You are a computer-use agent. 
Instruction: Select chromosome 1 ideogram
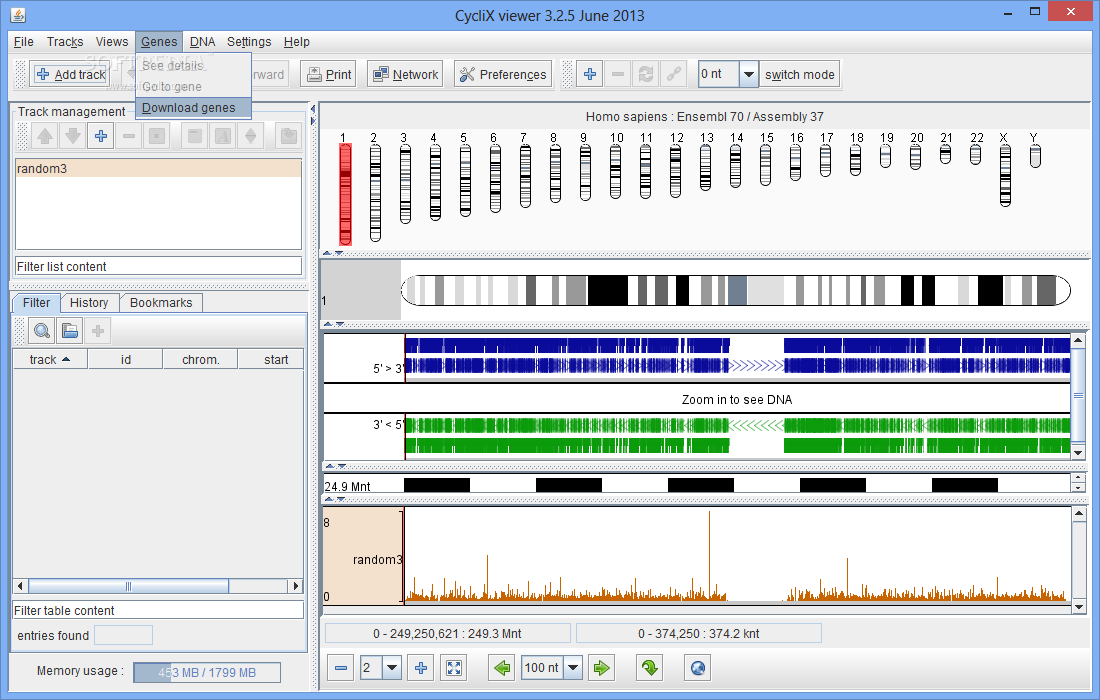pyautogui.click(x=345, y=194)
